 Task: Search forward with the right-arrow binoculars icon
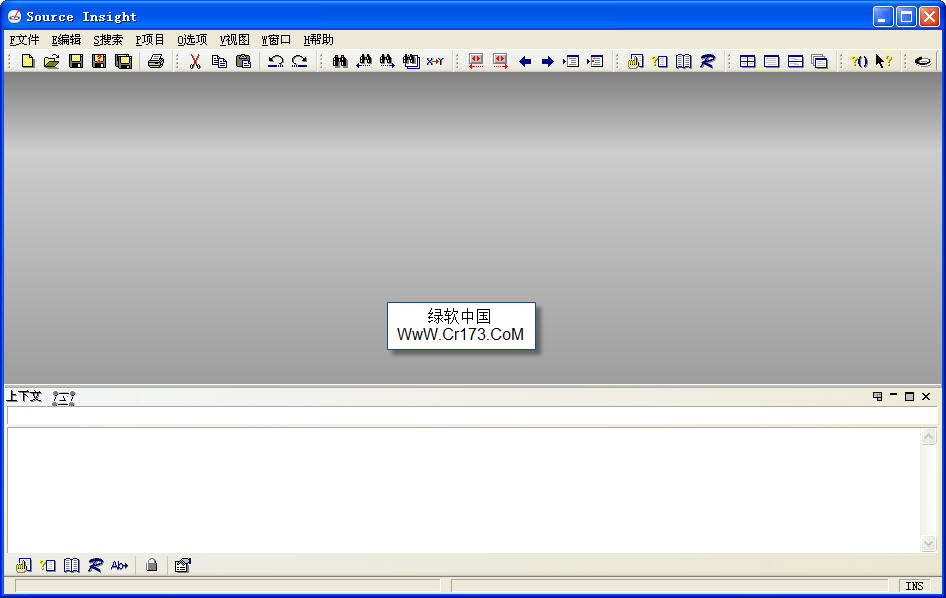pyautogui.click(x=387, y=61)
